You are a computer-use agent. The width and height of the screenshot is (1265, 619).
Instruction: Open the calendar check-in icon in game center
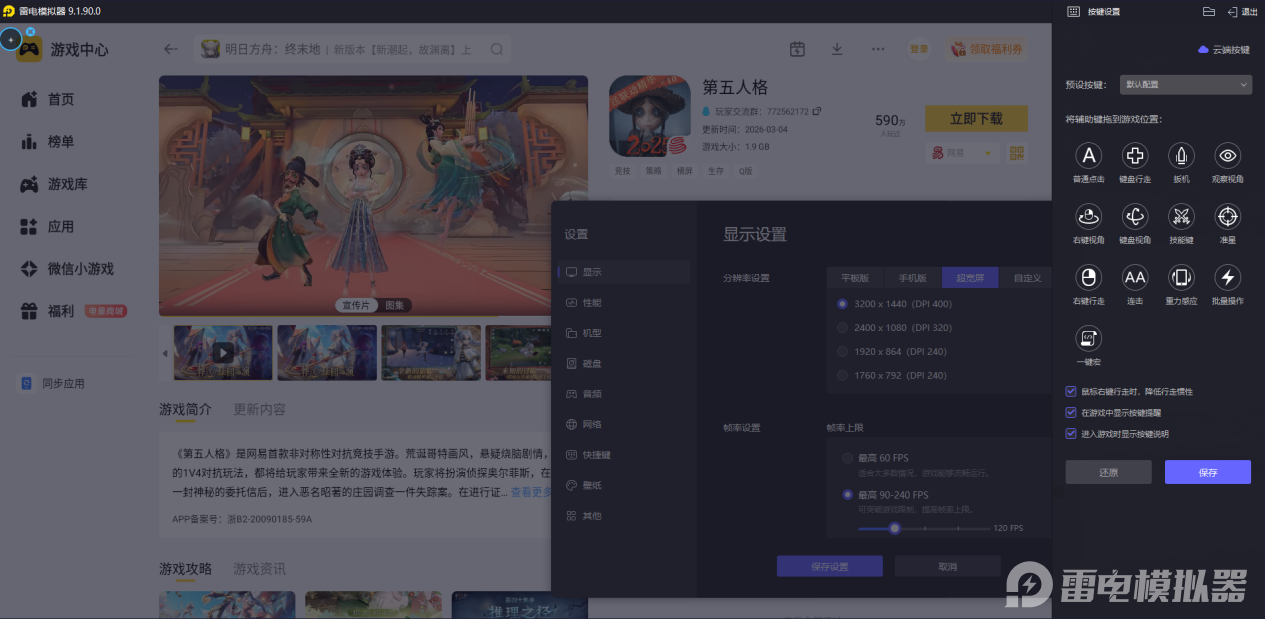click(797, 49)
